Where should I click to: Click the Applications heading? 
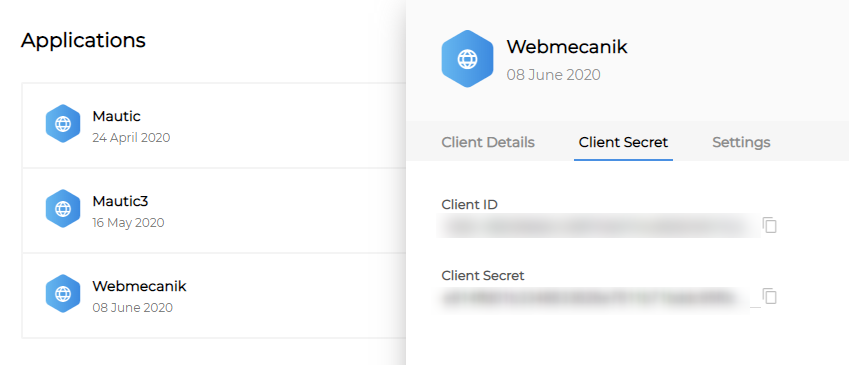[x=83, y=41]
